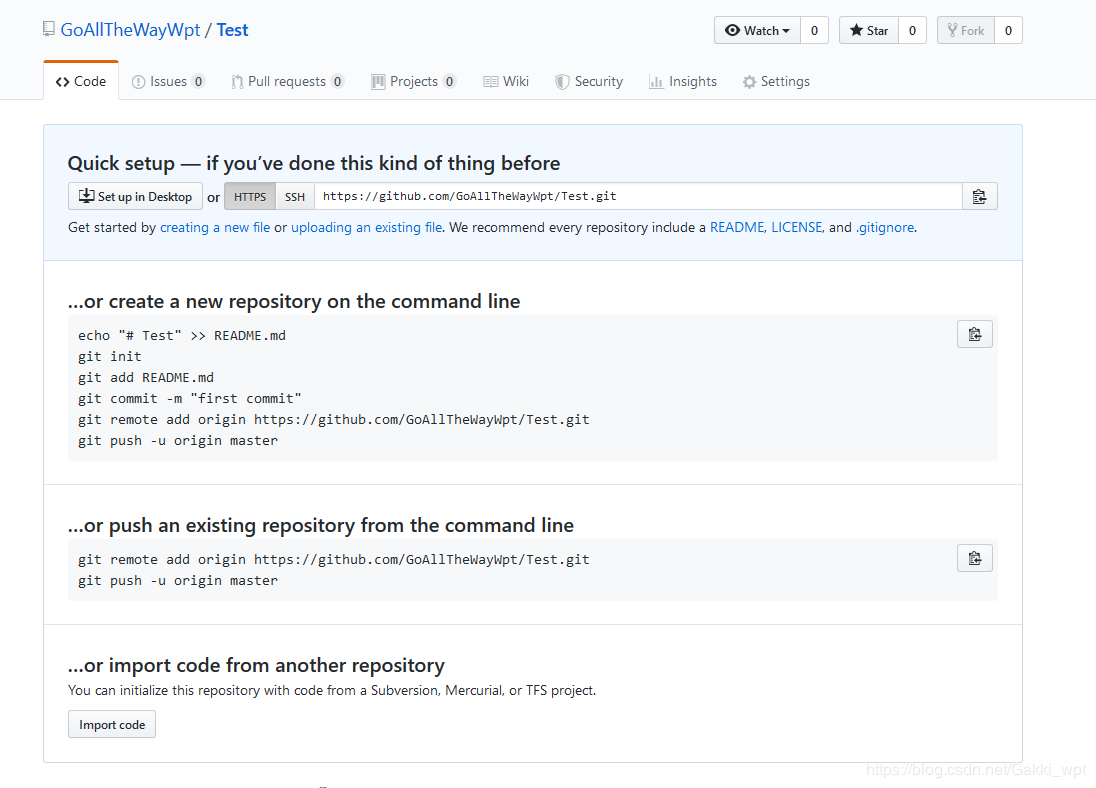Switch clone URL to SSH
Image resolution: width=1096 pixels, height=788 pixels.
pyautogui.click(x=295, y=197)
